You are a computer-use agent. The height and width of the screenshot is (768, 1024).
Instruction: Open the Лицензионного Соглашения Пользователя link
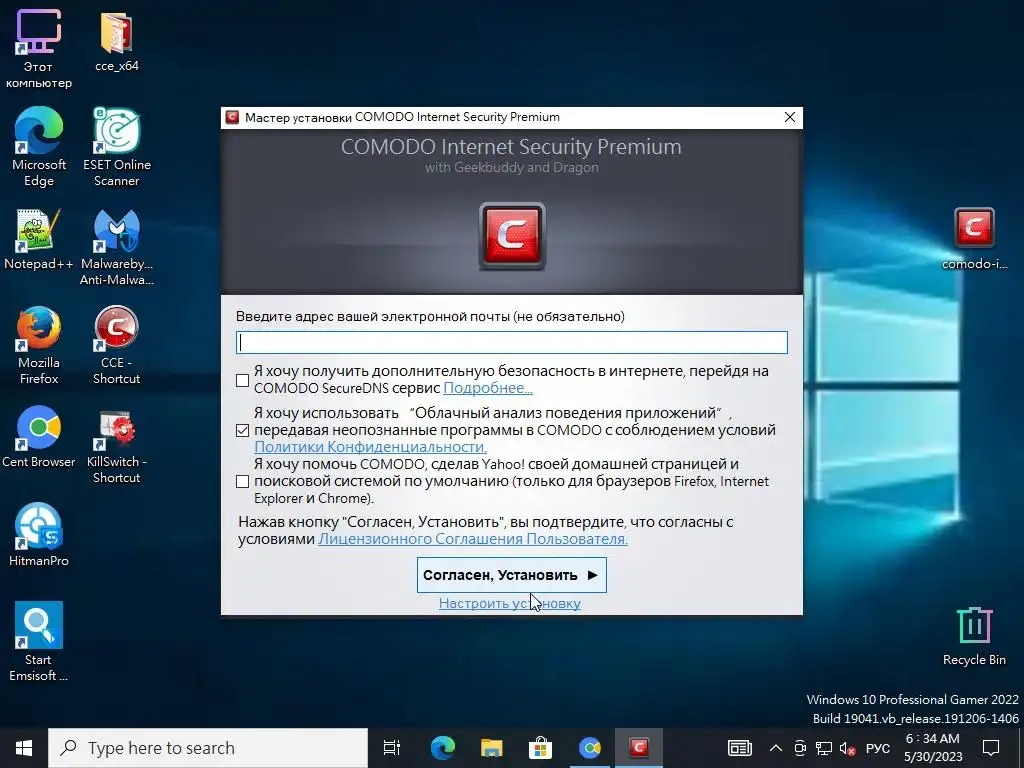point(473,539)
